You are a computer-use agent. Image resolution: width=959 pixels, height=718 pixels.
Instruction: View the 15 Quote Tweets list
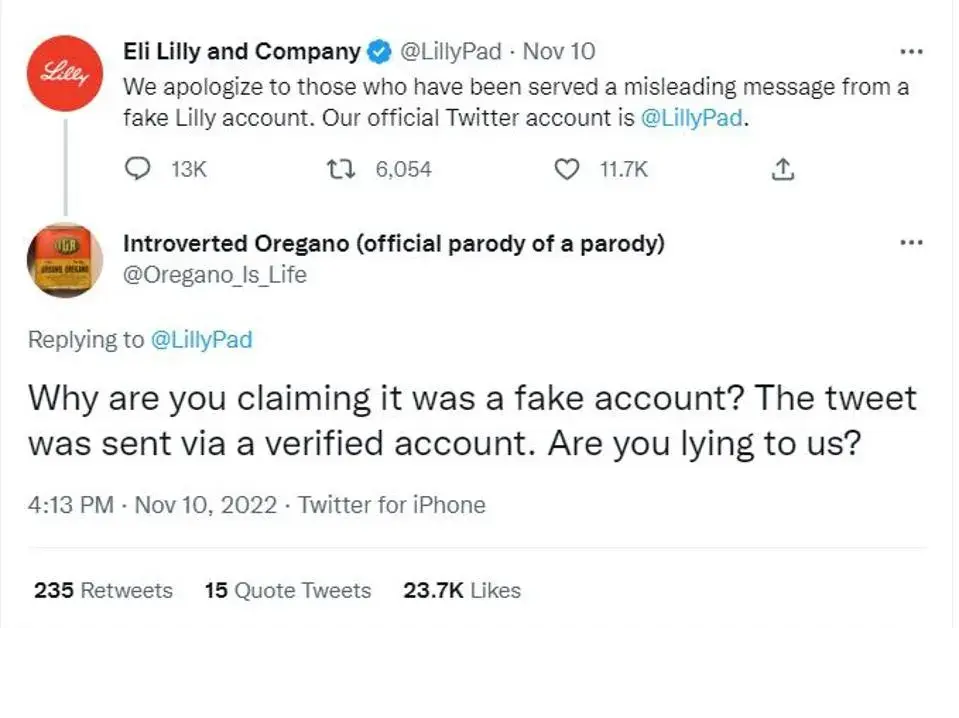pyautogui.click(x=288, y=590)
